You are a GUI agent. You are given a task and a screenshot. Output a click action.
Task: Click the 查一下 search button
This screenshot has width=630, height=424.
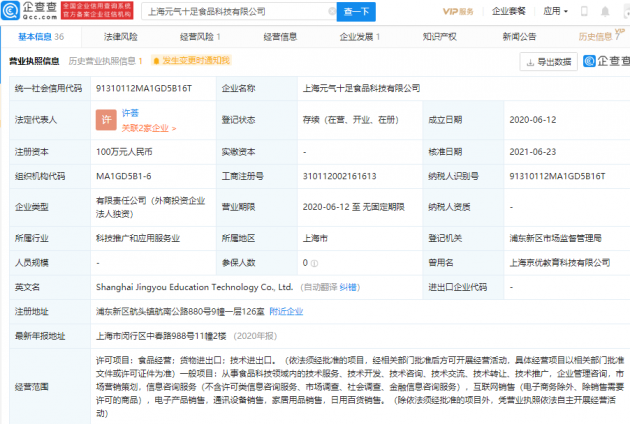[x=356, y=12]
